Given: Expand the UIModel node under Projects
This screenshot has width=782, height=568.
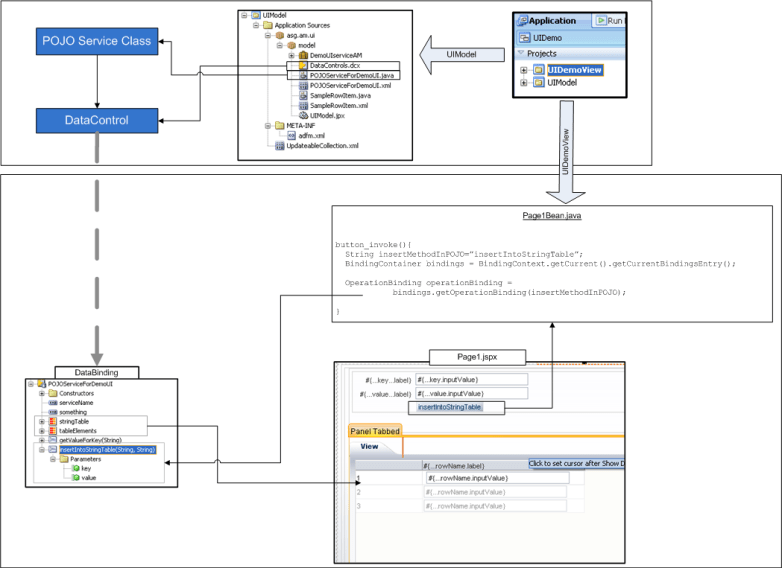Looking at the screenshot, I should (524, 84).
